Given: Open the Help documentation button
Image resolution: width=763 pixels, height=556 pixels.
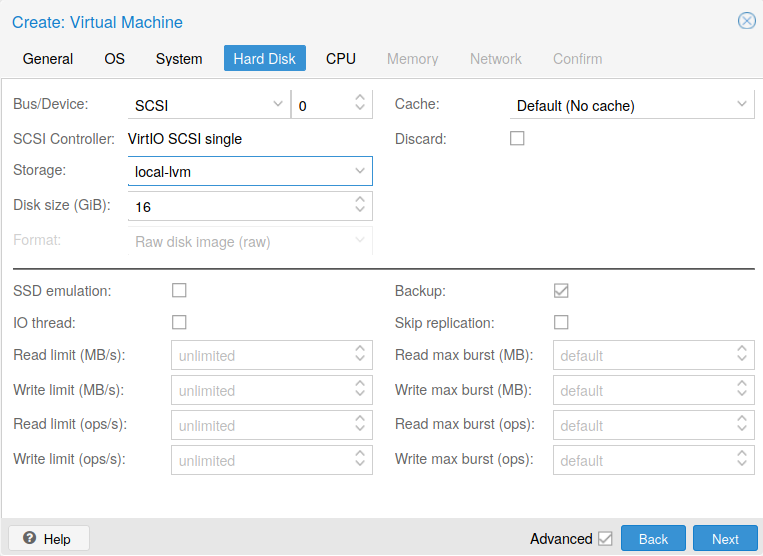Looking at the screenshot, I should pyautogui.click(x=48, y=539).
